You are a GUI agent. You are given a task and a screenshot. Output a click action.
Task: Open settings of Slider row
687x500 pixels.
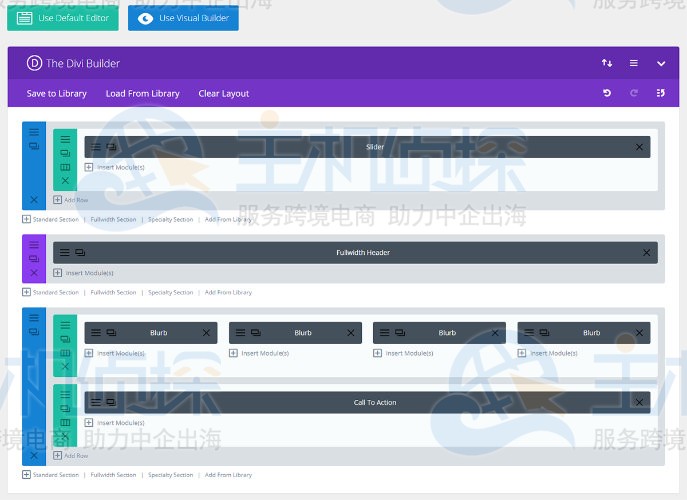click(65, 139)
